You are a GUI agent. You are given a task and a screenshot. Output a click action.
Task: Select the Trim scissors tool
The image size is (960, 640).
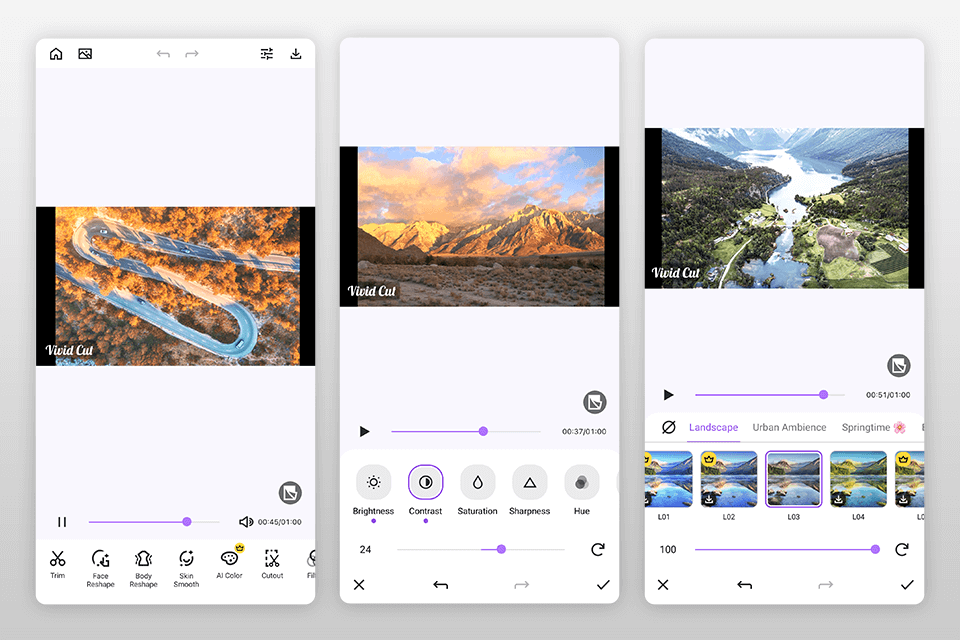(58, 564)
